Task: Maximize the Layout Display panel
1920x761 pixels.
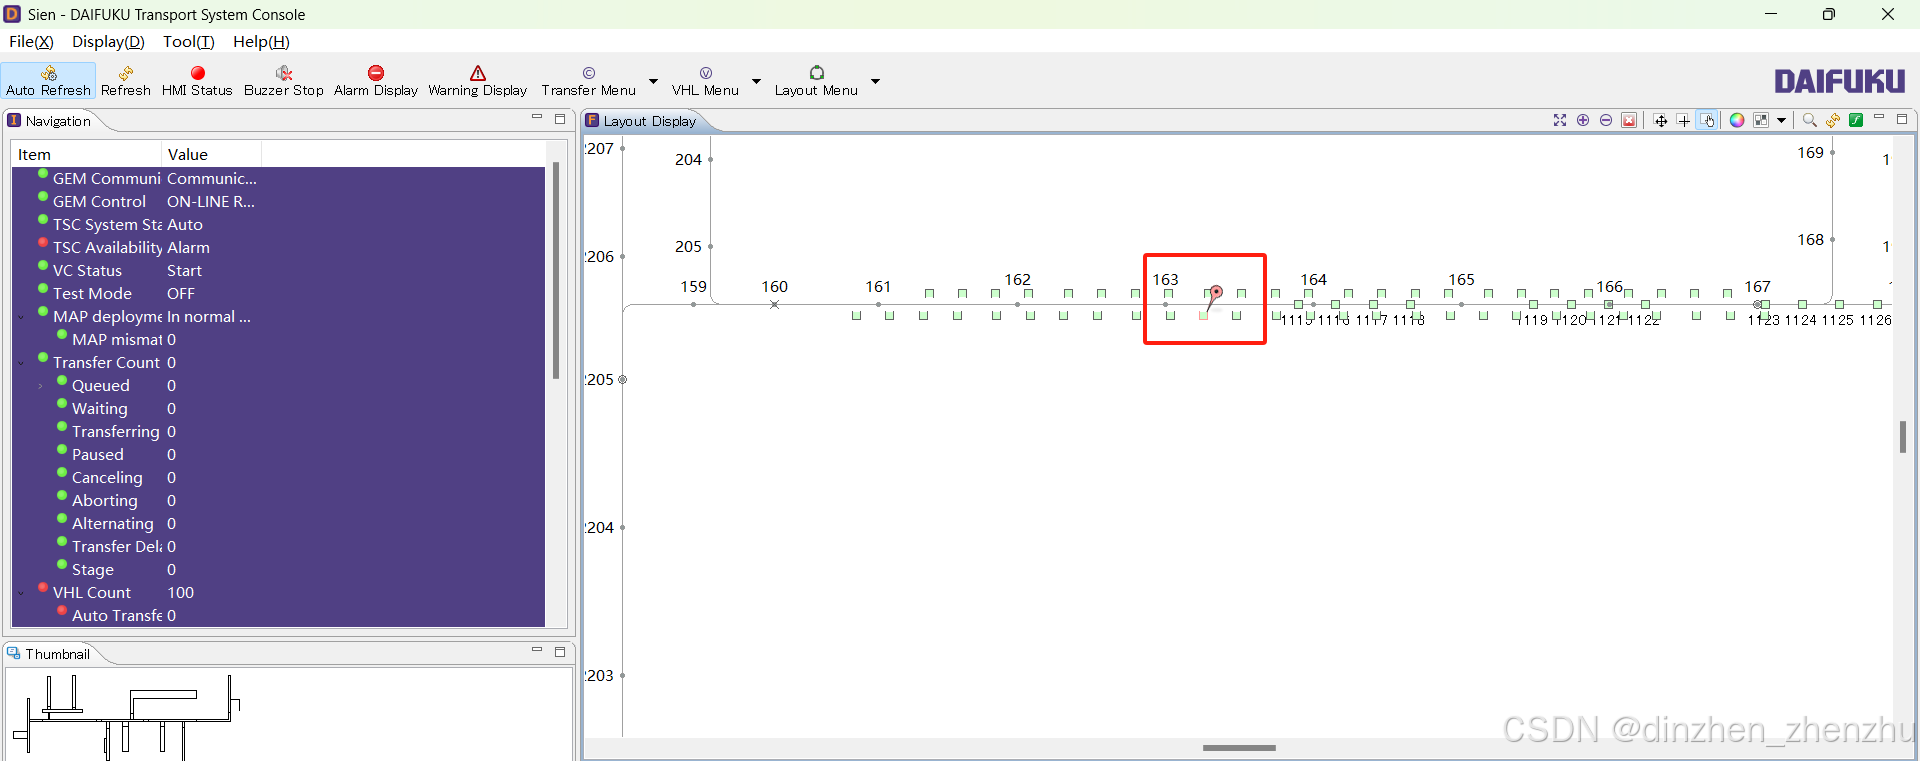Action: click(x=1902, y=119)
